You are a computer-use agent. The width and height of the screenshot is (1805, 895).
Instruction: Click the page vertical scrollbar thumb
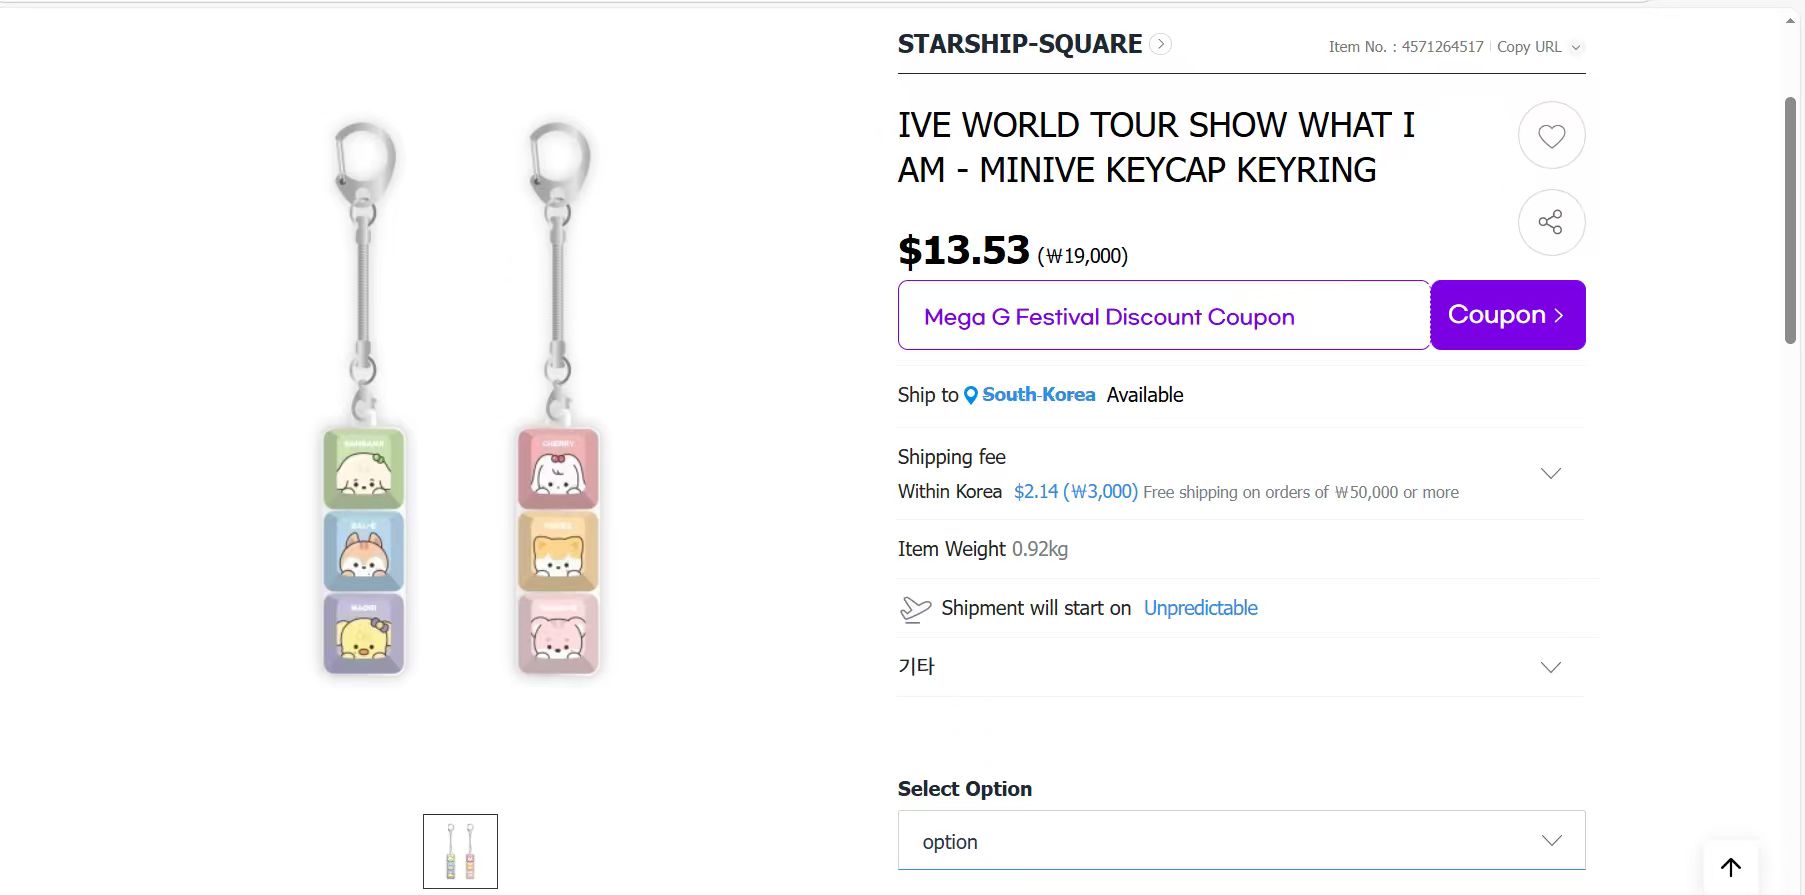click(x=1790, y=220)
